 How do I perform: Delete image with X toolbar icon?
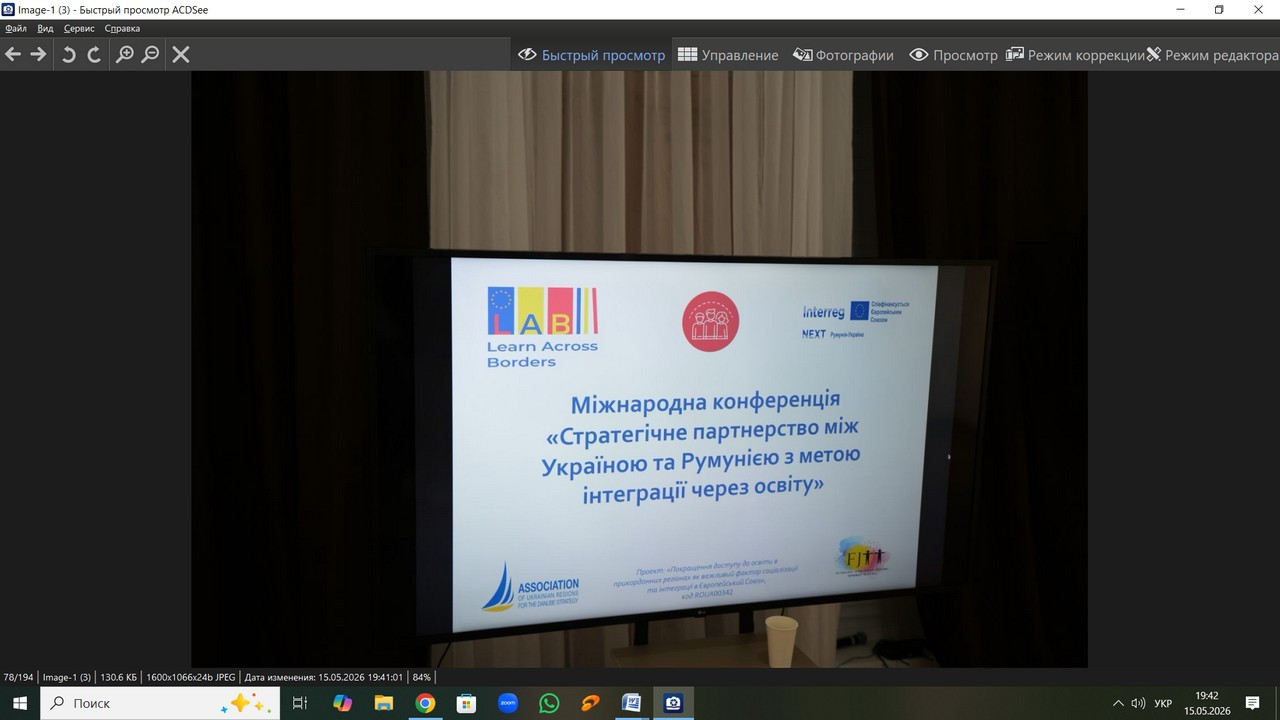pos(181,54)
